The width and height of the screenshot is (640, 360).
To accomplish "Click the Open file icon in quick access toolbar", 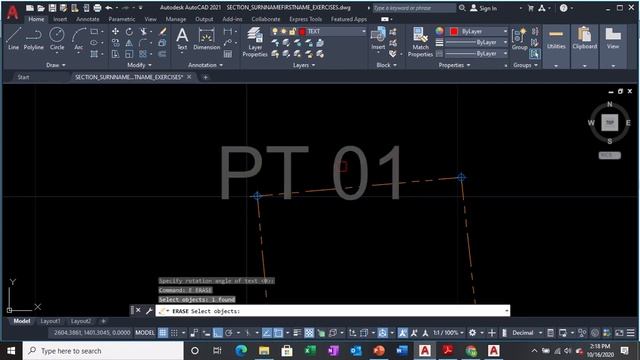I will 41,8.
